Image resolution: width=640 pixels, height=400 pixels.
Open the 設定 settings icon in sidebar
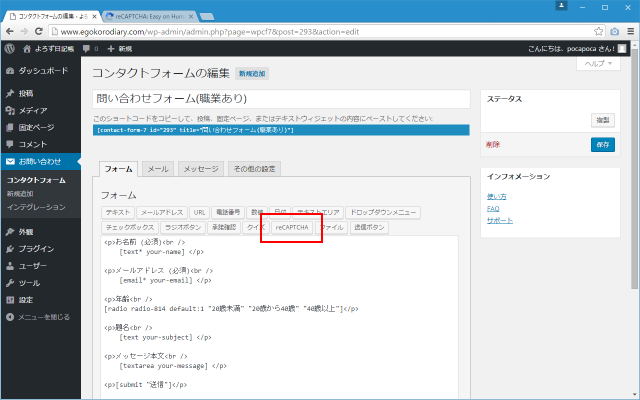(10, 300)
